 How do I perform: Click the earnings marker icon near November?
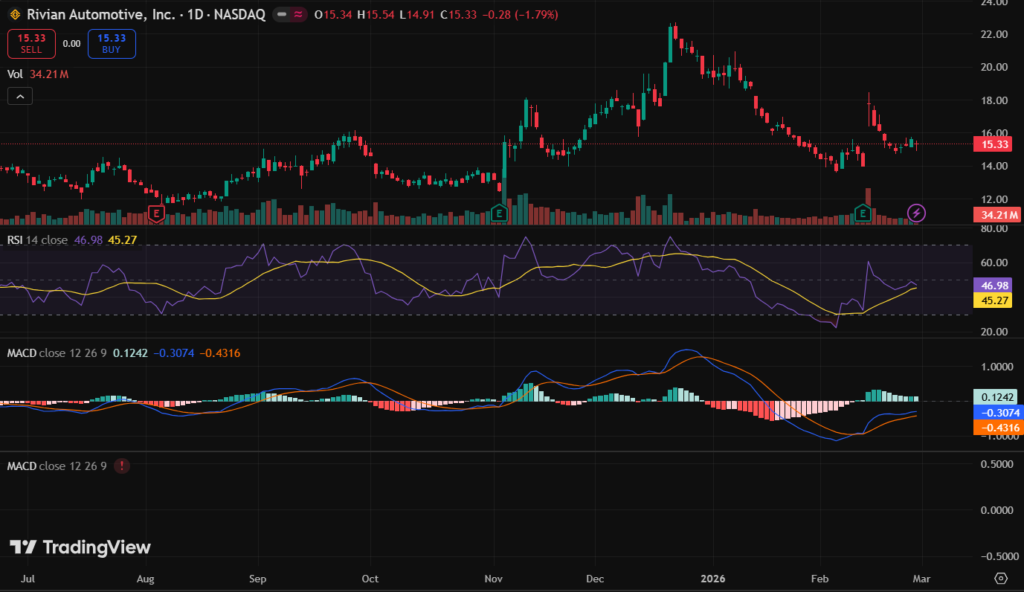tap(499, 213)
